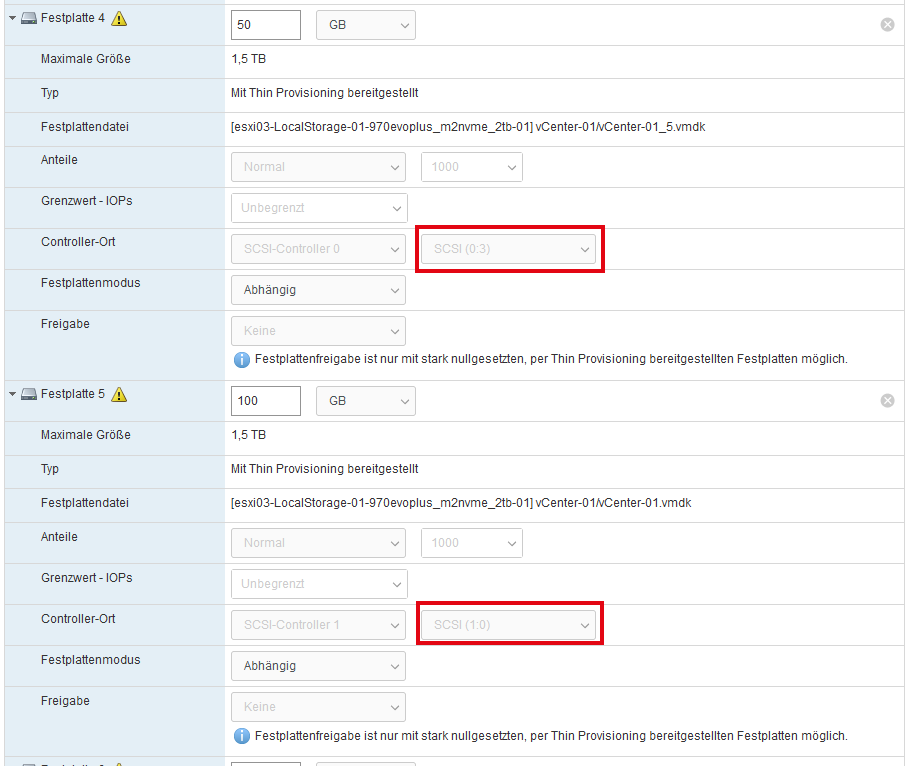Open the SCSI (1:0) dropdown

point(508,625)
